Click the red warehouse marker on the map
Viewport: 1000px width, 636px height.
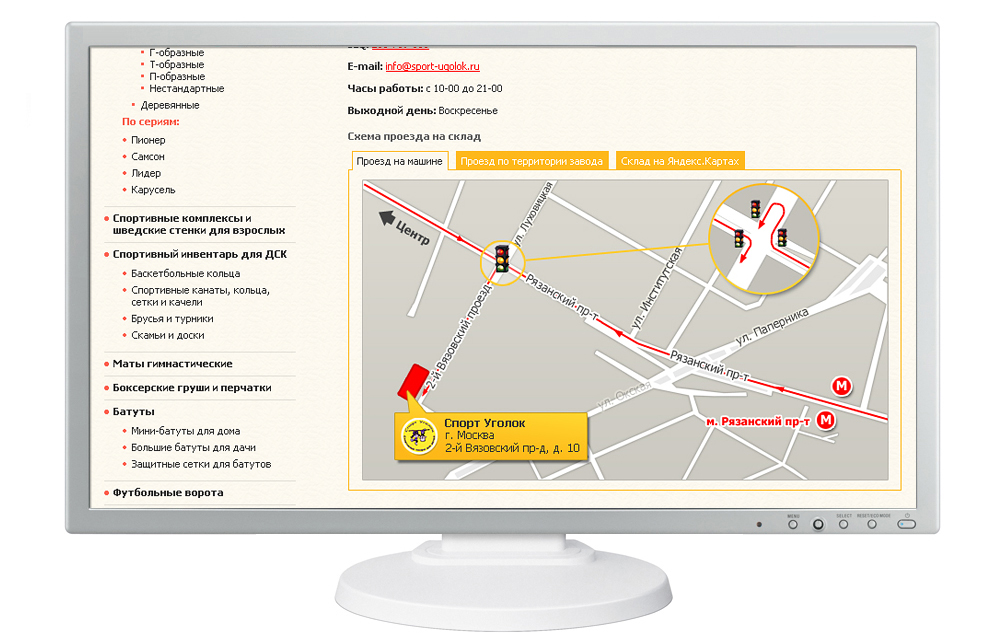coord(413,381)
